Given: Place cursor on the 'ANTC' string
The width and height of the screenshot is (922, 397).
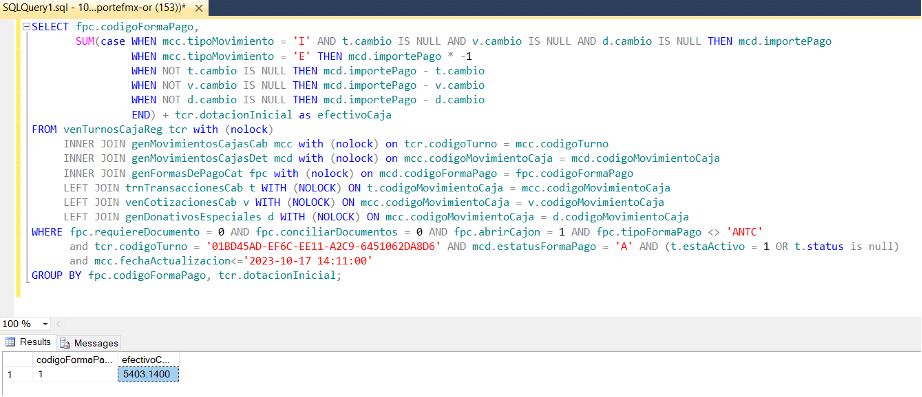Looking at the screenshot, I should point(745,232).
